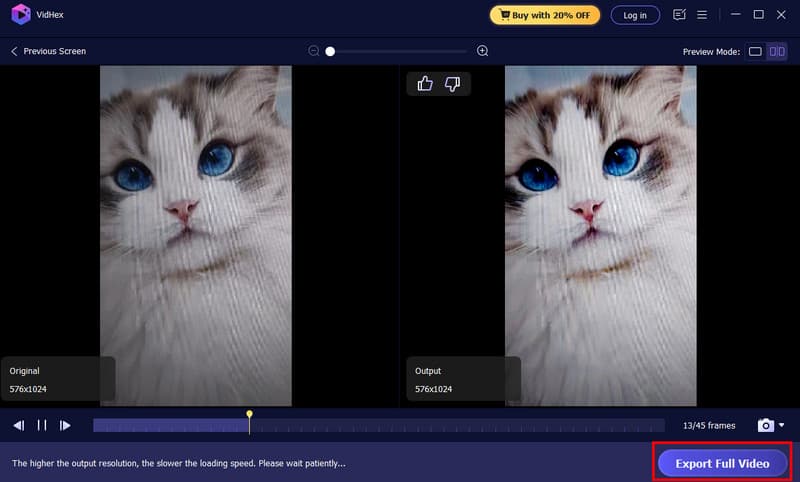Pause the video preview

[42, 425]
